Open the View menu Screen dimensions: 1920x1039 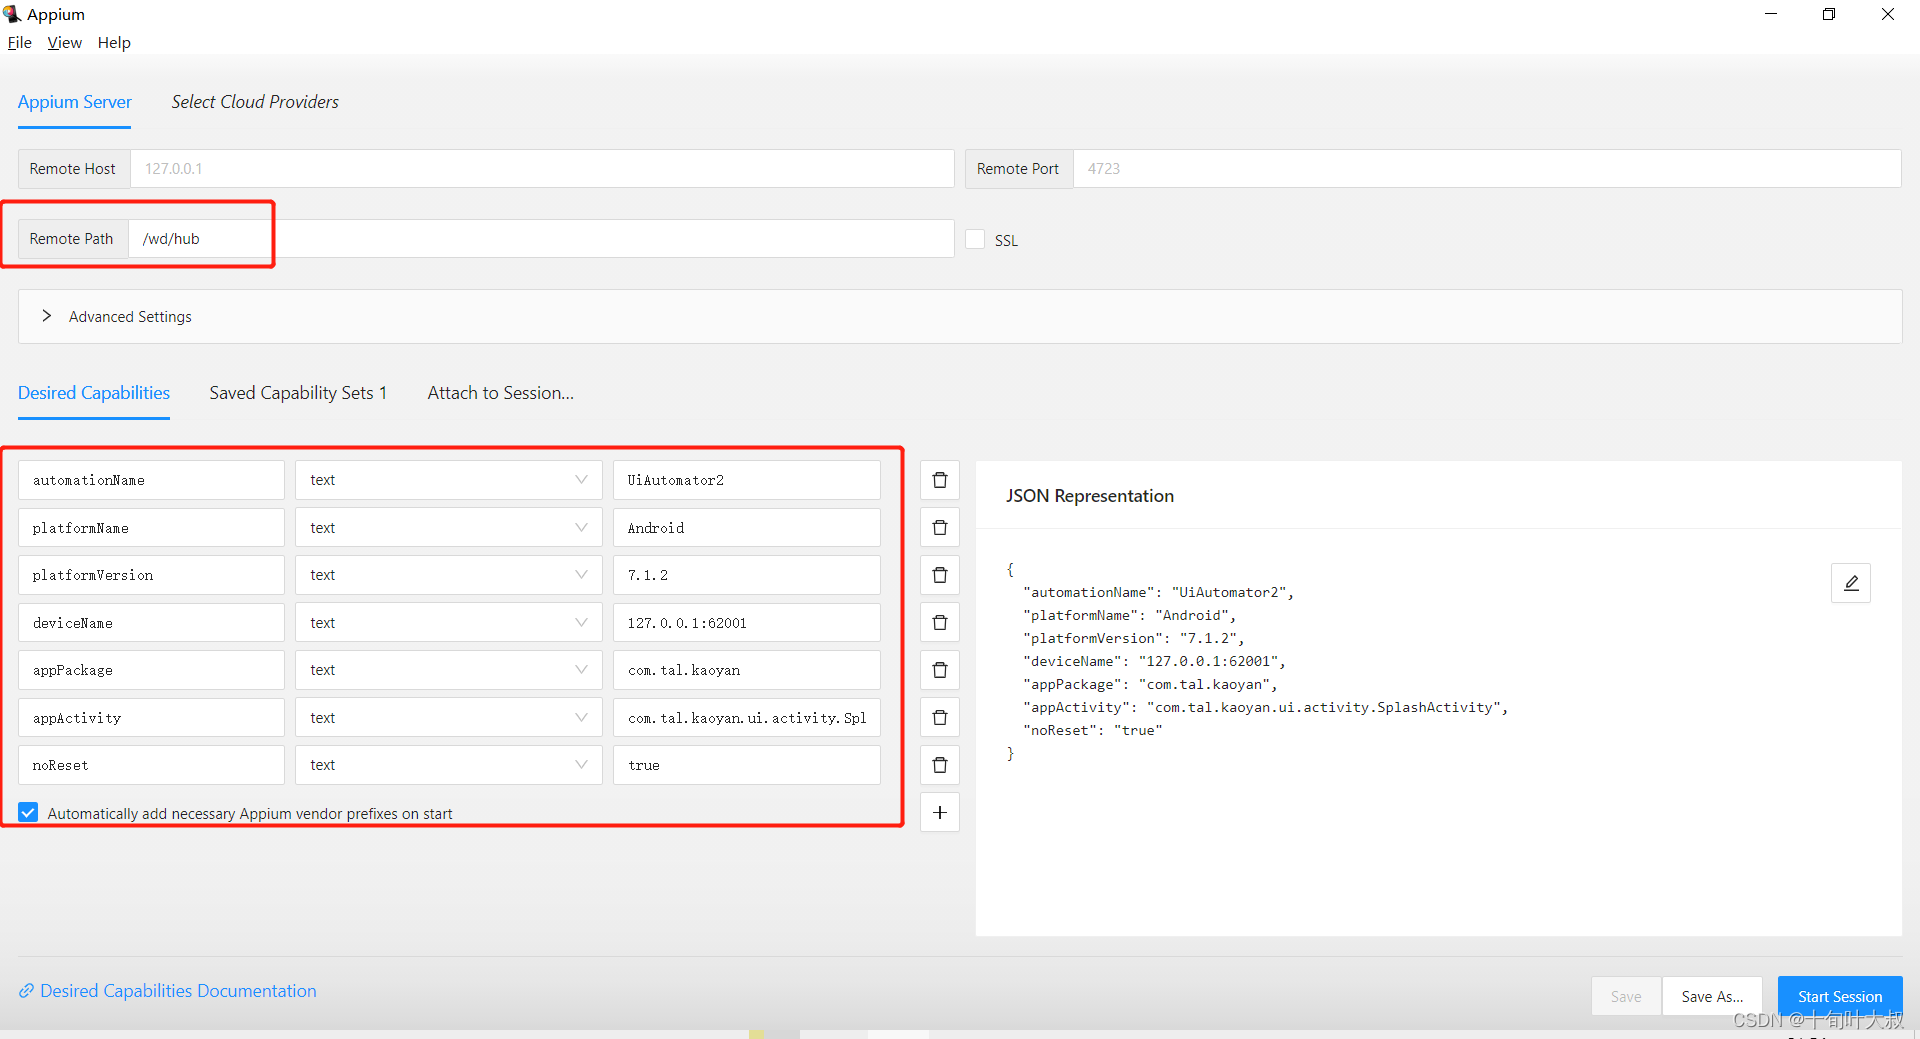[x=65, y=42]
